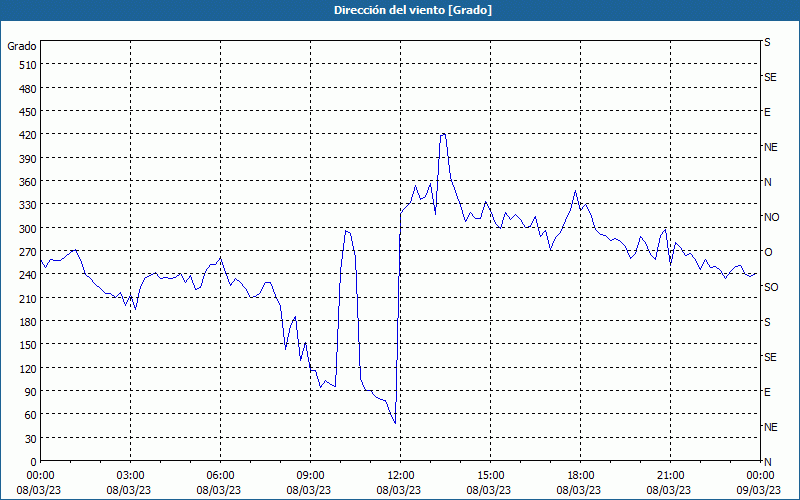Click the E compass label level with 450
The image size is (800, 500).
coord(767,112)
